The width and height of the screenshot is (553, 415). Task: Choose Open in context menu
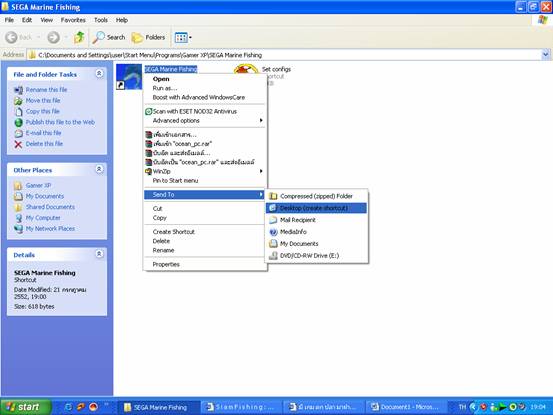(205, 79)
